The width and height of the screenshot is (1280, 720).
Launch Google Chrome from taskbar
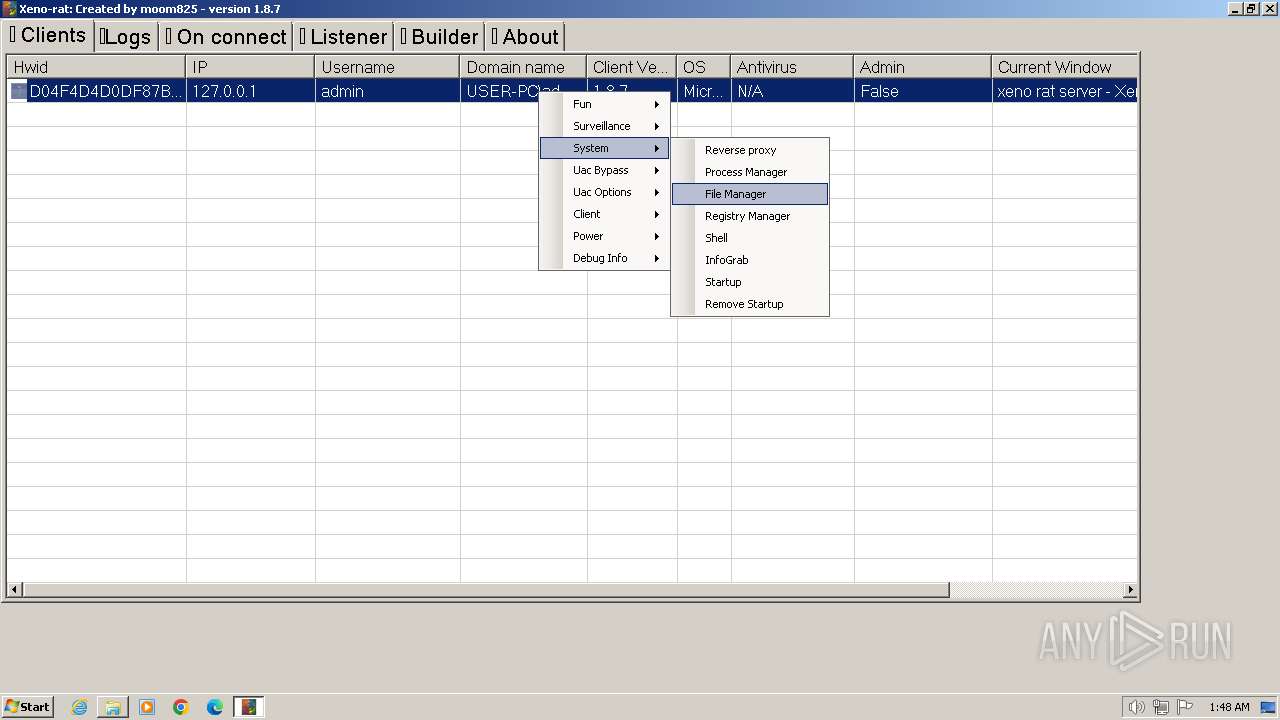181,707
